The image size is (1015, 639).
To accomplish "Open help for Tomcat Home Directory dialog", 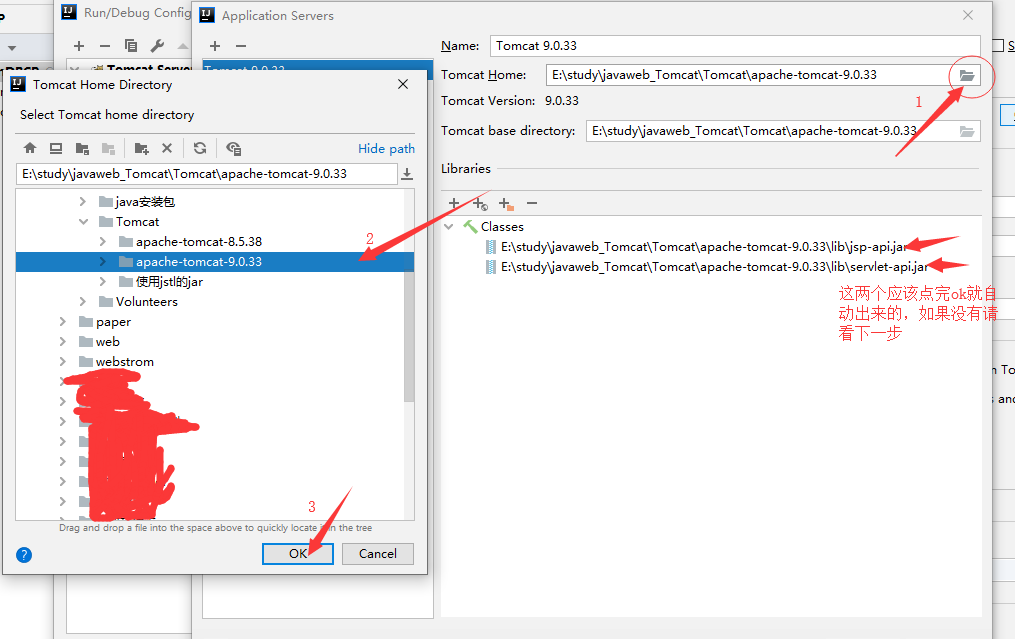I will coord(24,555).
